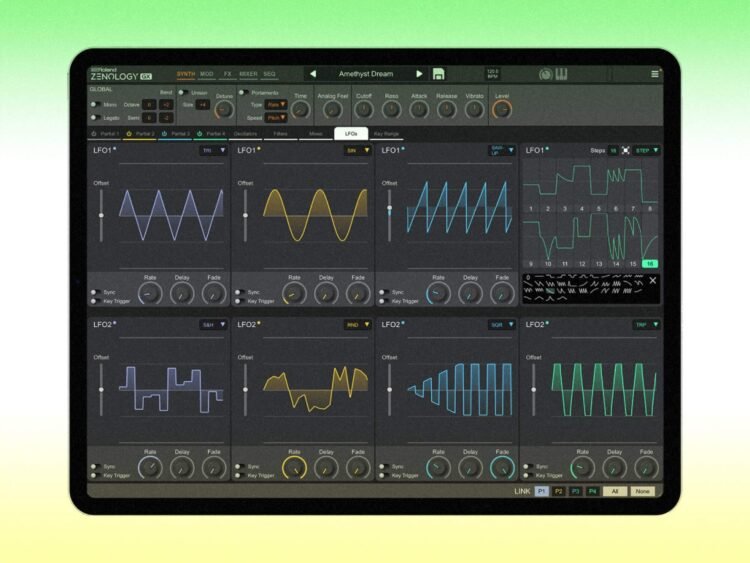Toggle Key Trigger in the SIN LFO1 panel
This screenshot has width=750, height=563.
pos(239,301)
